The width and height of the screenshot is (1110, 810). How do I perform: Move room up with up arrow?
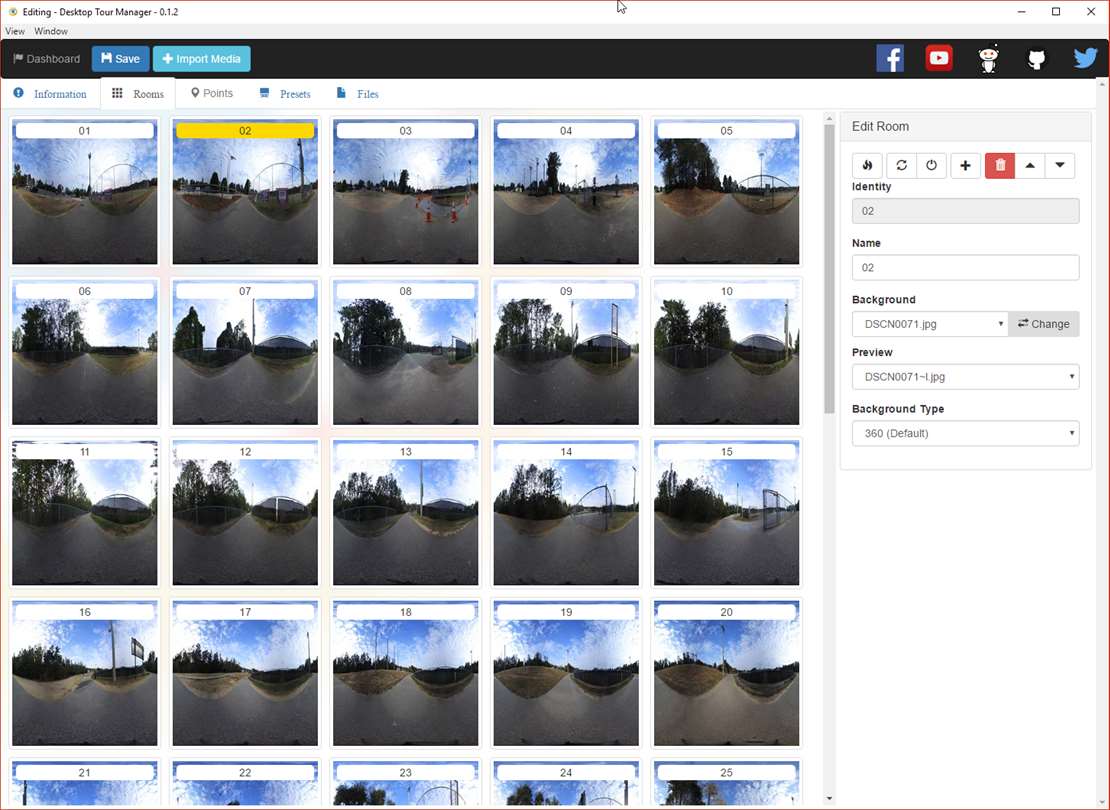click(1030, 166)
